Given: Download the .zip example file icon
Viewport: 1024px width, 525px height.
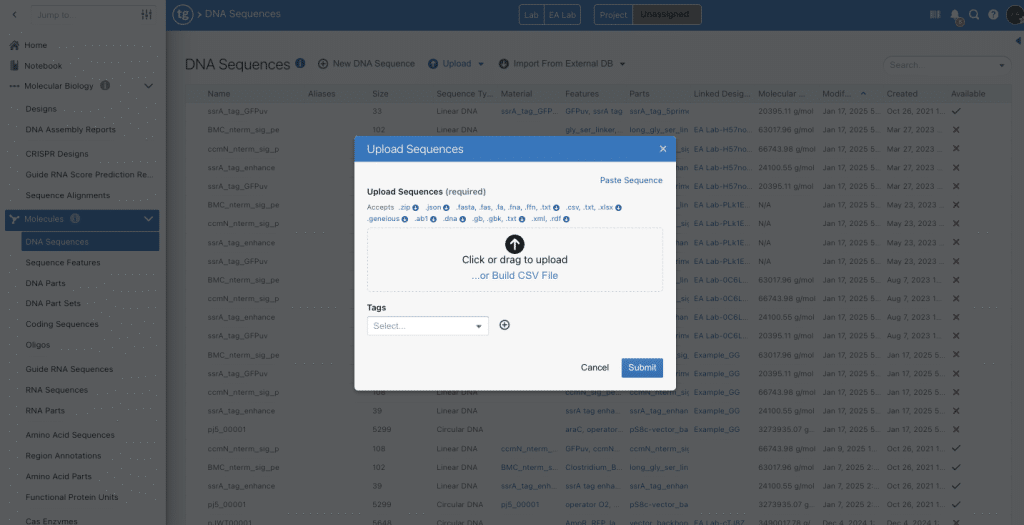Looking at the screenshot, I should [x=417, y=207].
